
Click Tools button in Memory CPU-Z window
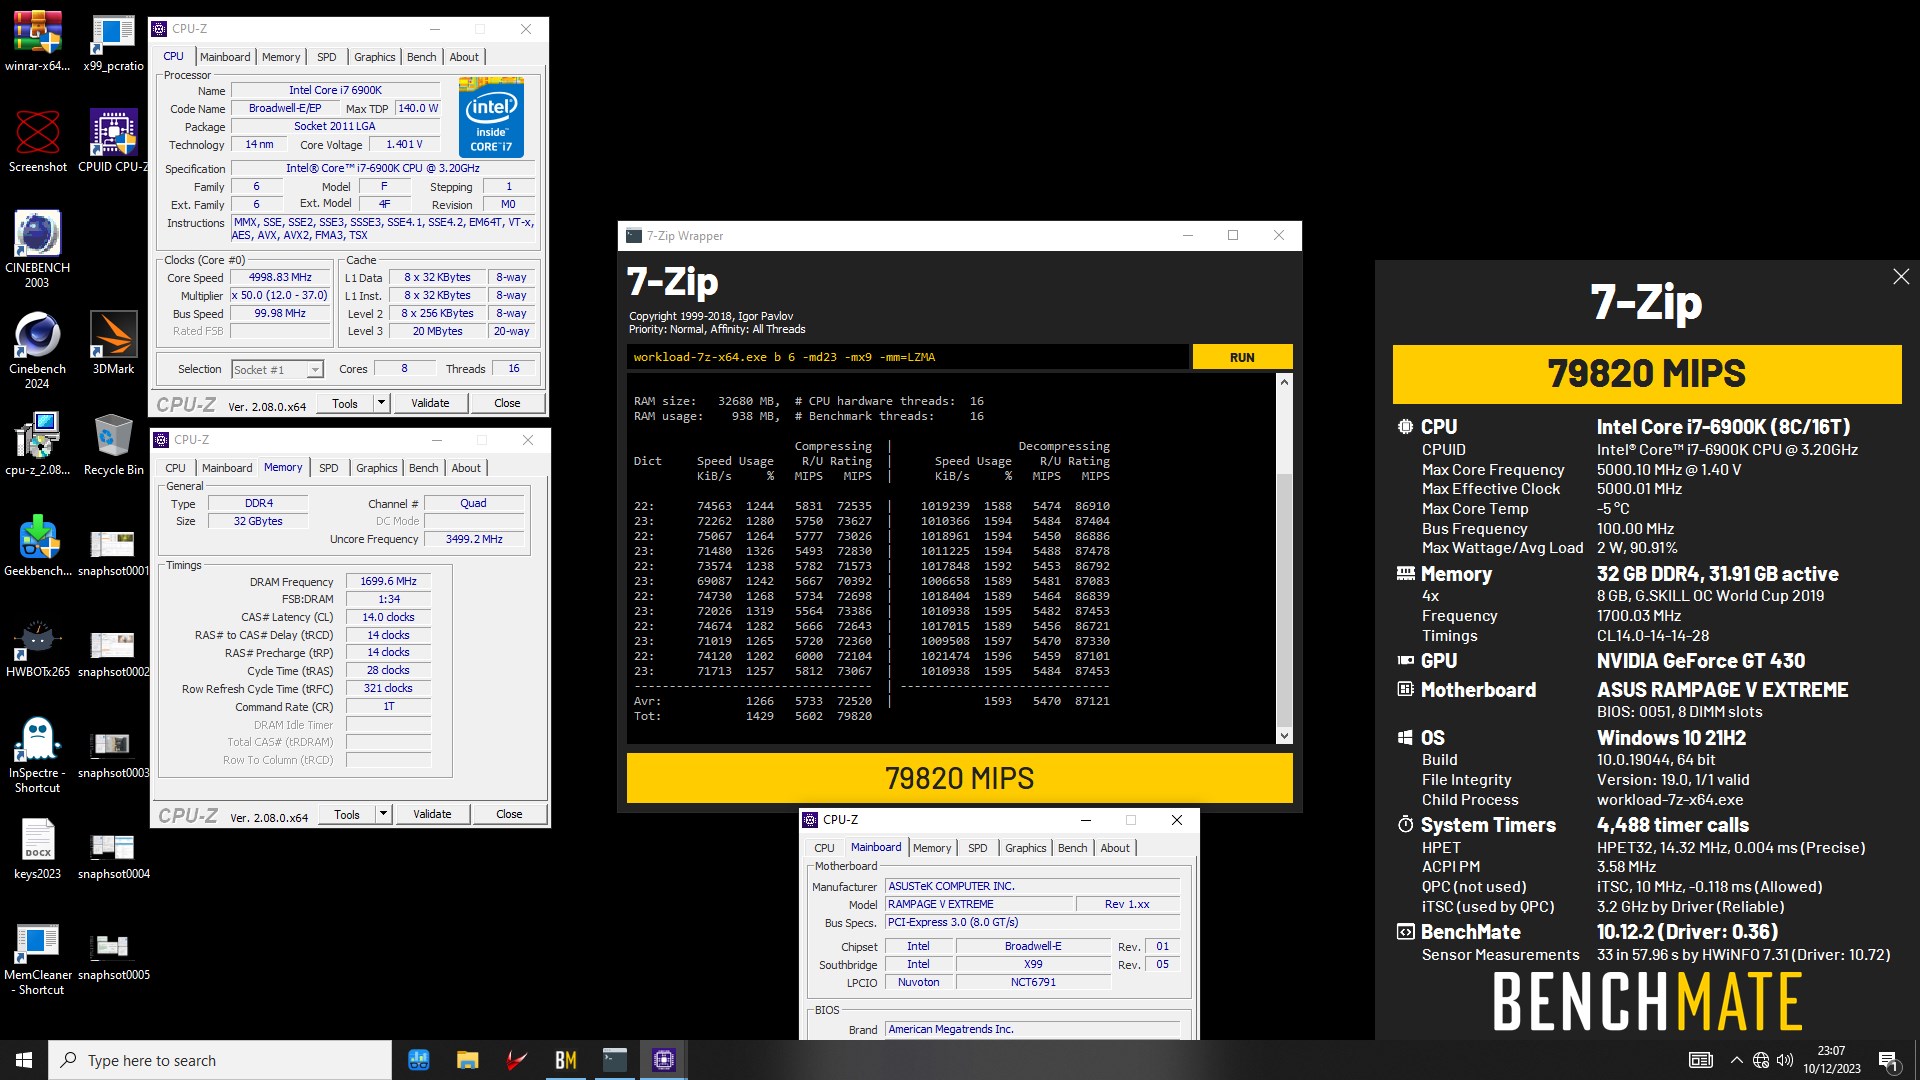[x=347, y=814]
